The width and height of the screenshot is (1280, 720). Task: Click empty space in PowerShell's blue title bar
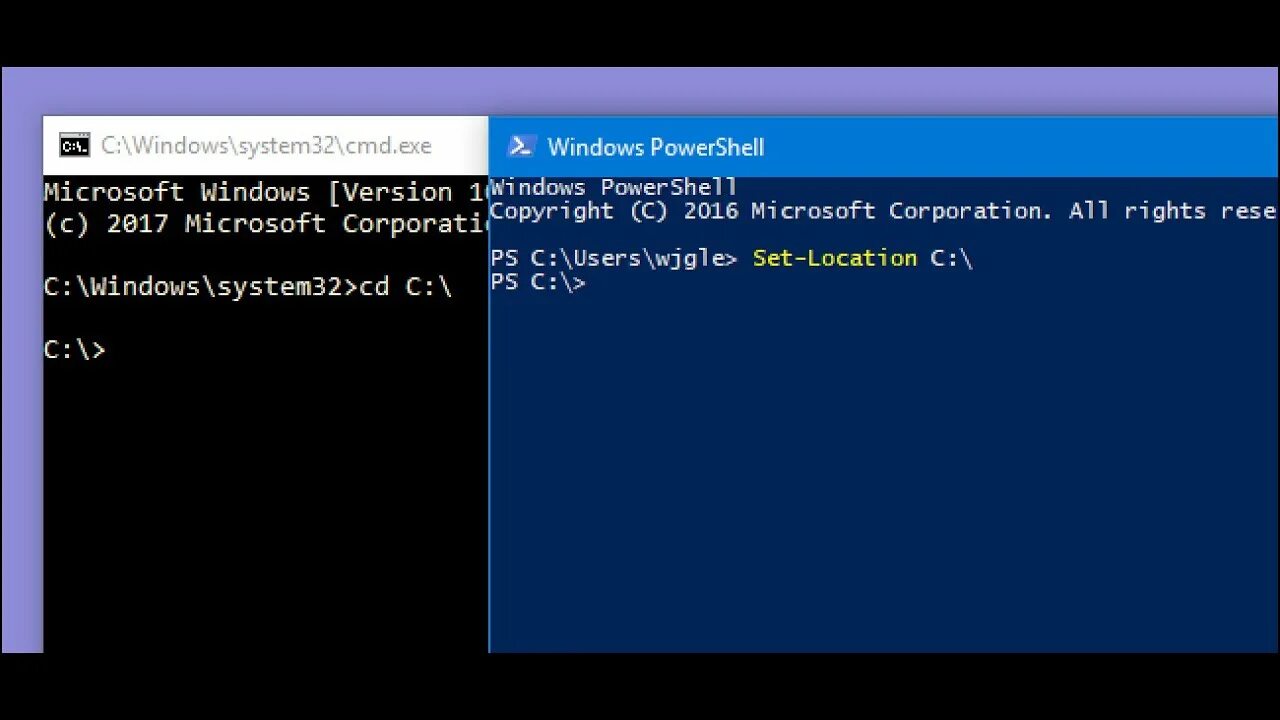click(x=1020, y=147)
